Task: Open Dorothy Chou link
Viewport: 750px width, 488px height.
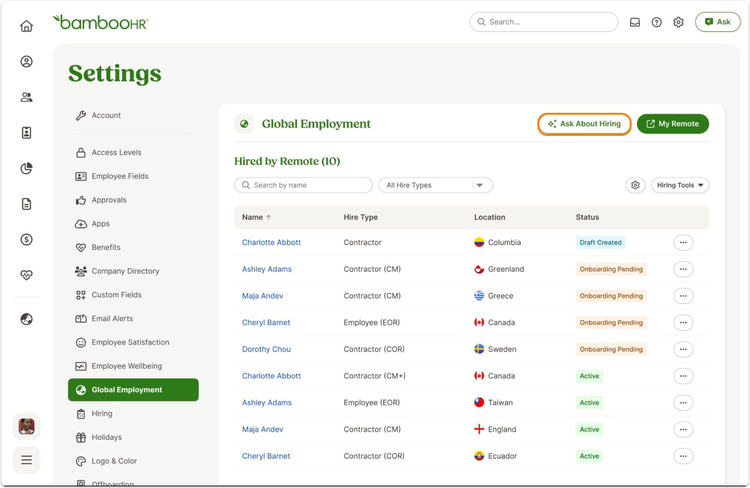Action: coord(266,349)
